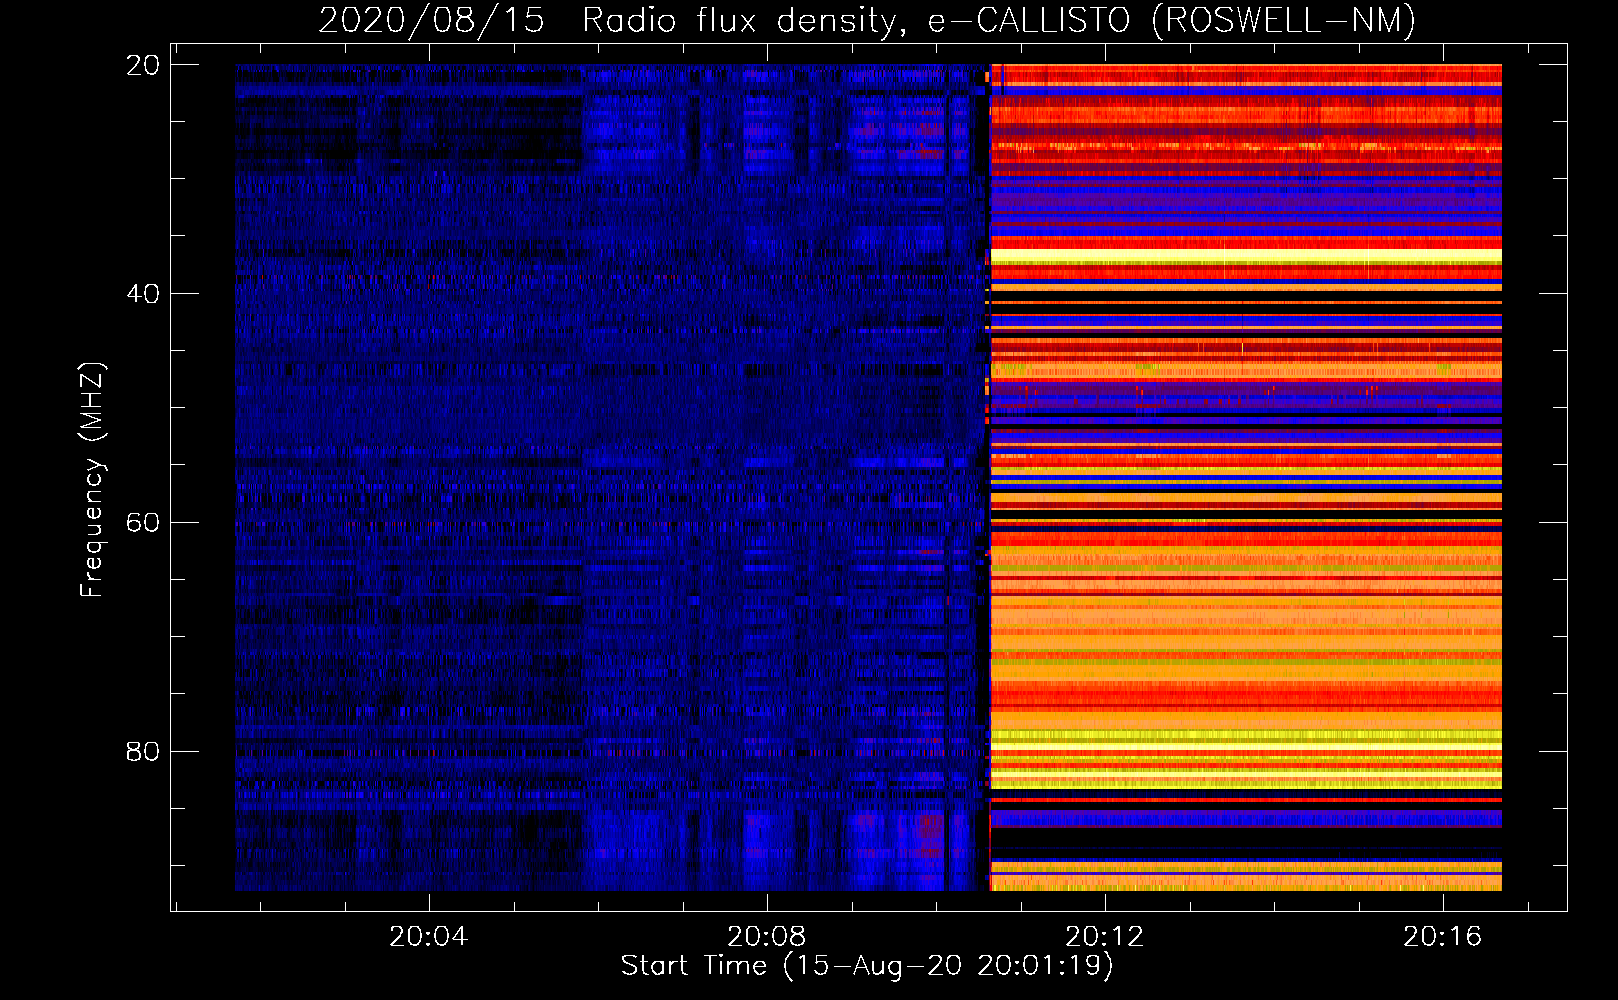Image resolution: width=1618 pixels, height=1000 pixels.
Task: Click the 40 frequency tick label
Action: 143,294
